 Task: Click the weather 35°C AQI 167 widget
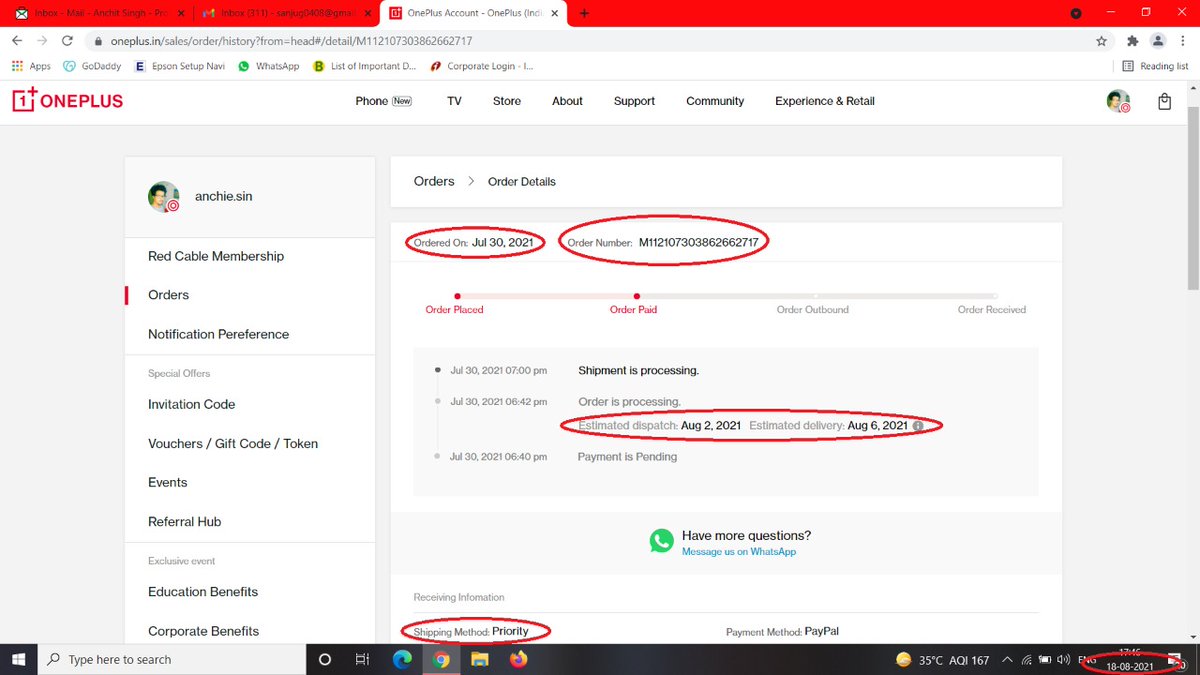pos(942,660)
